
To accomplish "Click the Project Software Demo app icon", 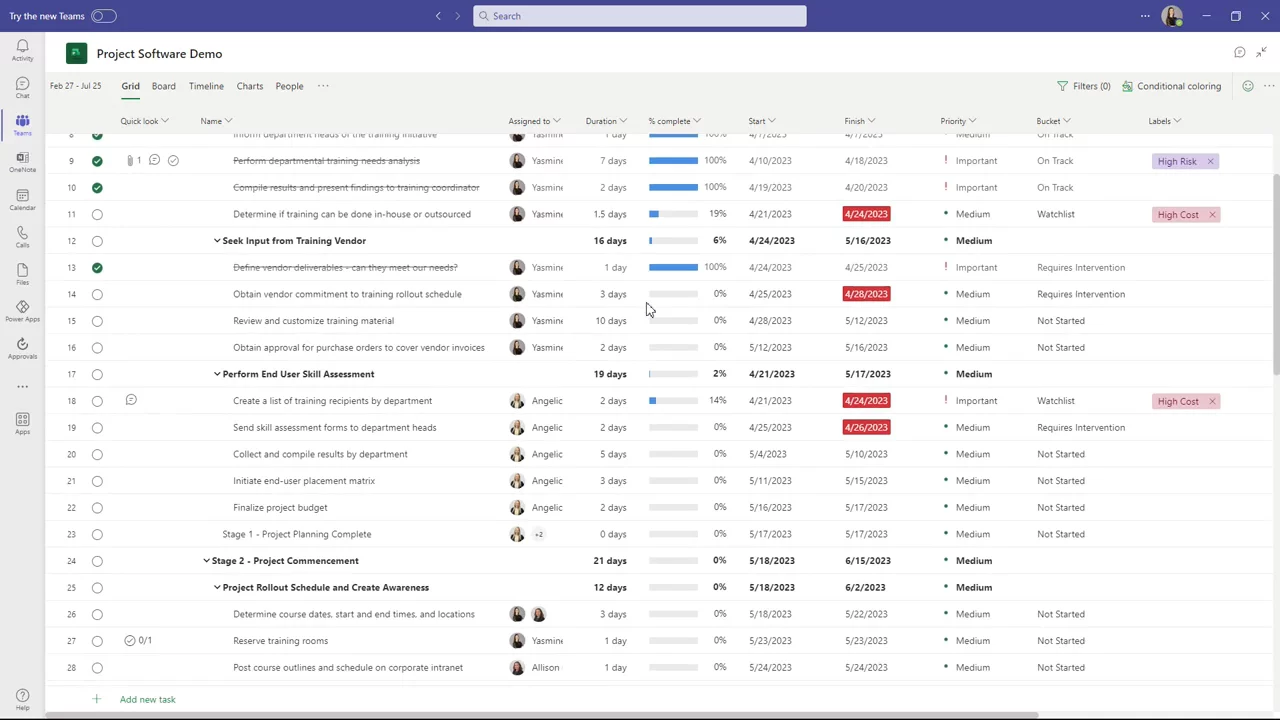I will (77, 54).
